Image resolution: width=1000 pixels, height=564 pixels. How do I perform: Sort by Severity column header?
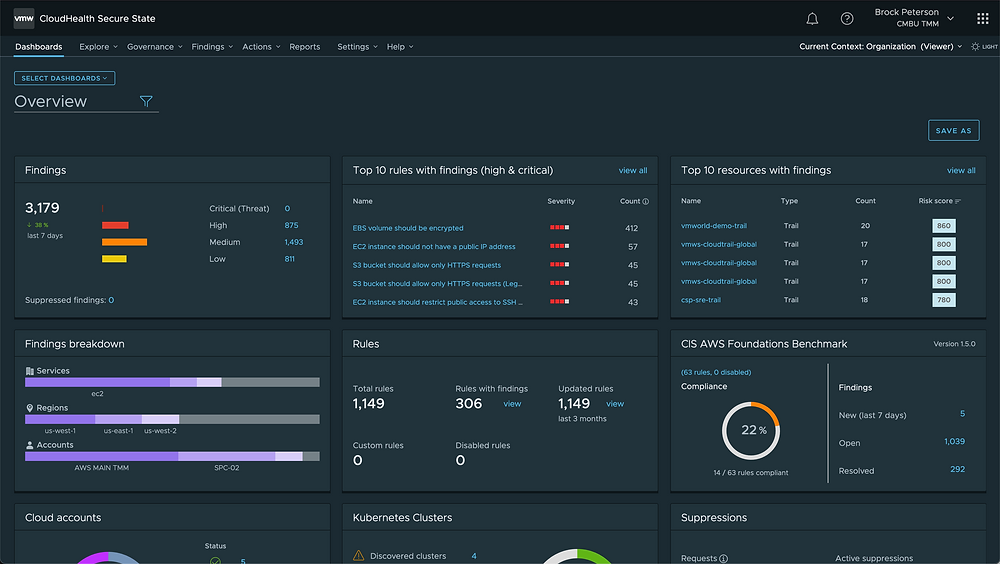click(561, 201)
